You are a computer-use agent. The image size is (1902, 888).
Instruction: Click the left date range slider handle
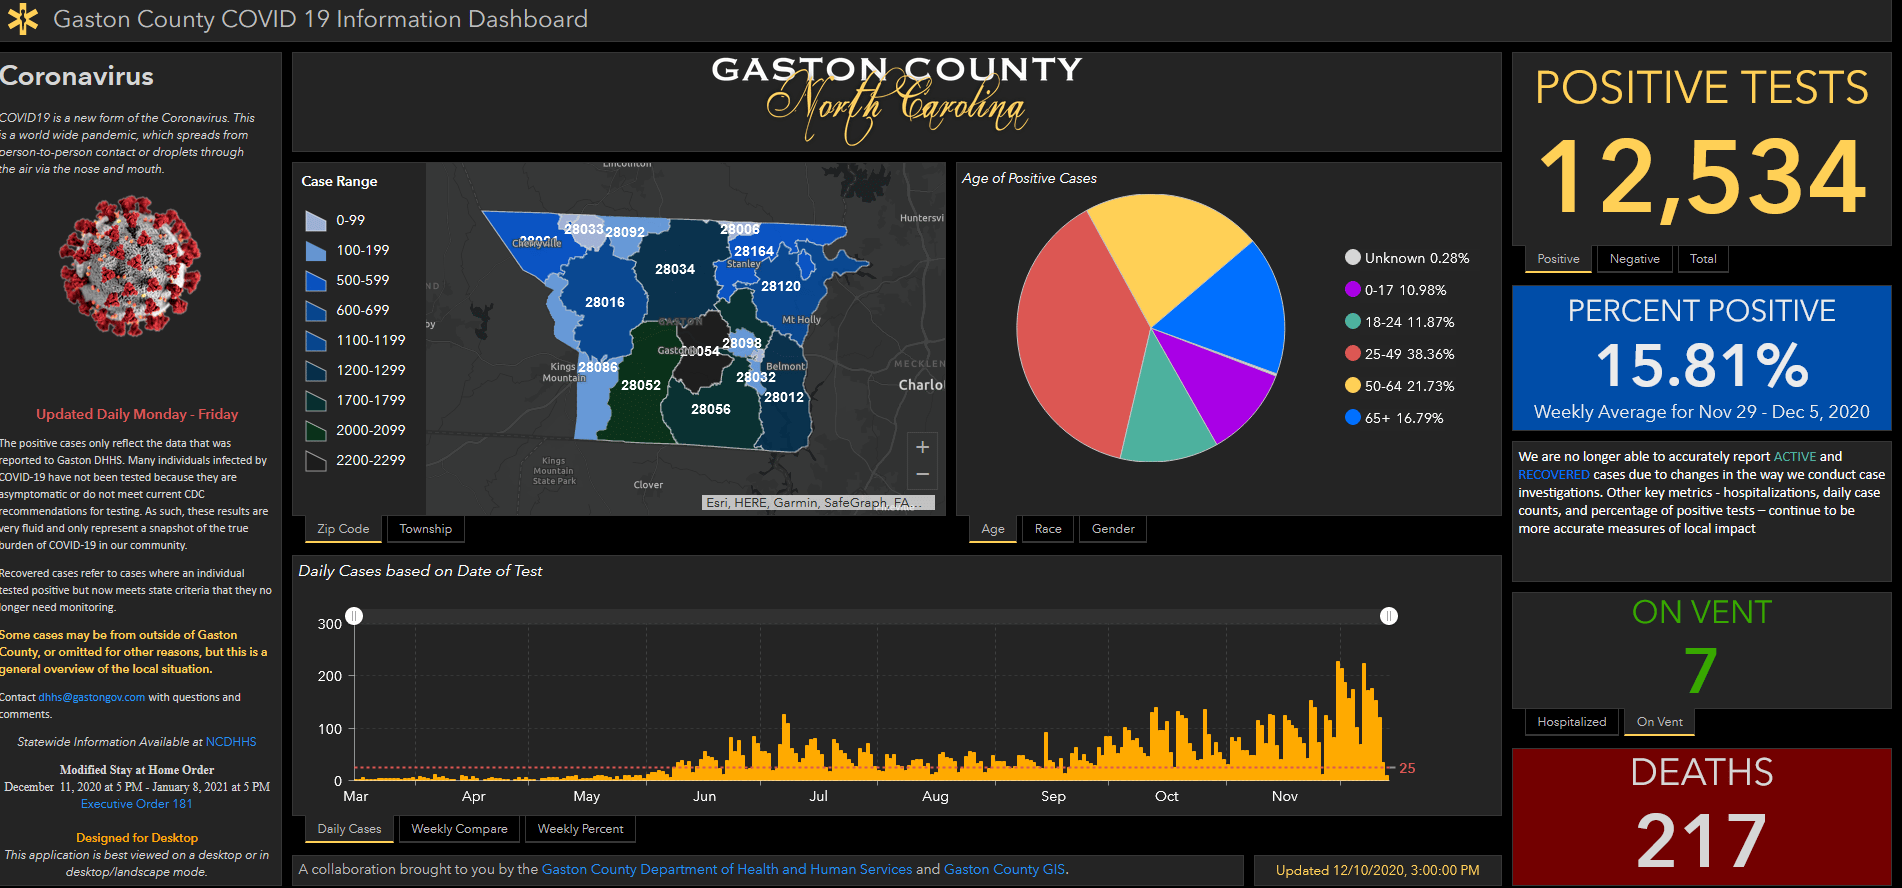point(354,616)
